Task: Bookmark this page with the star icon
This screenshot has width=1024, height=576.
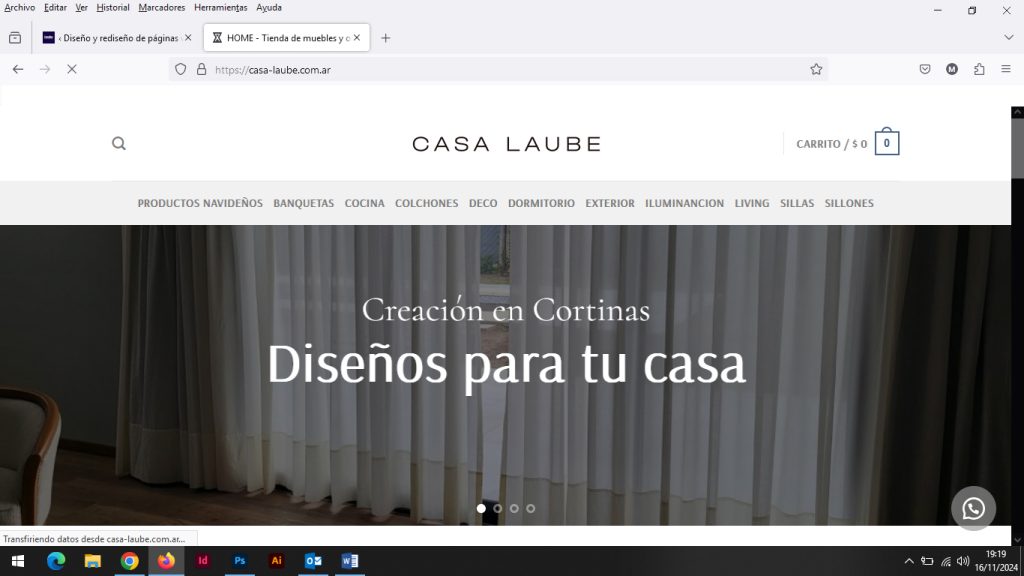Action: tap(816, 69)
